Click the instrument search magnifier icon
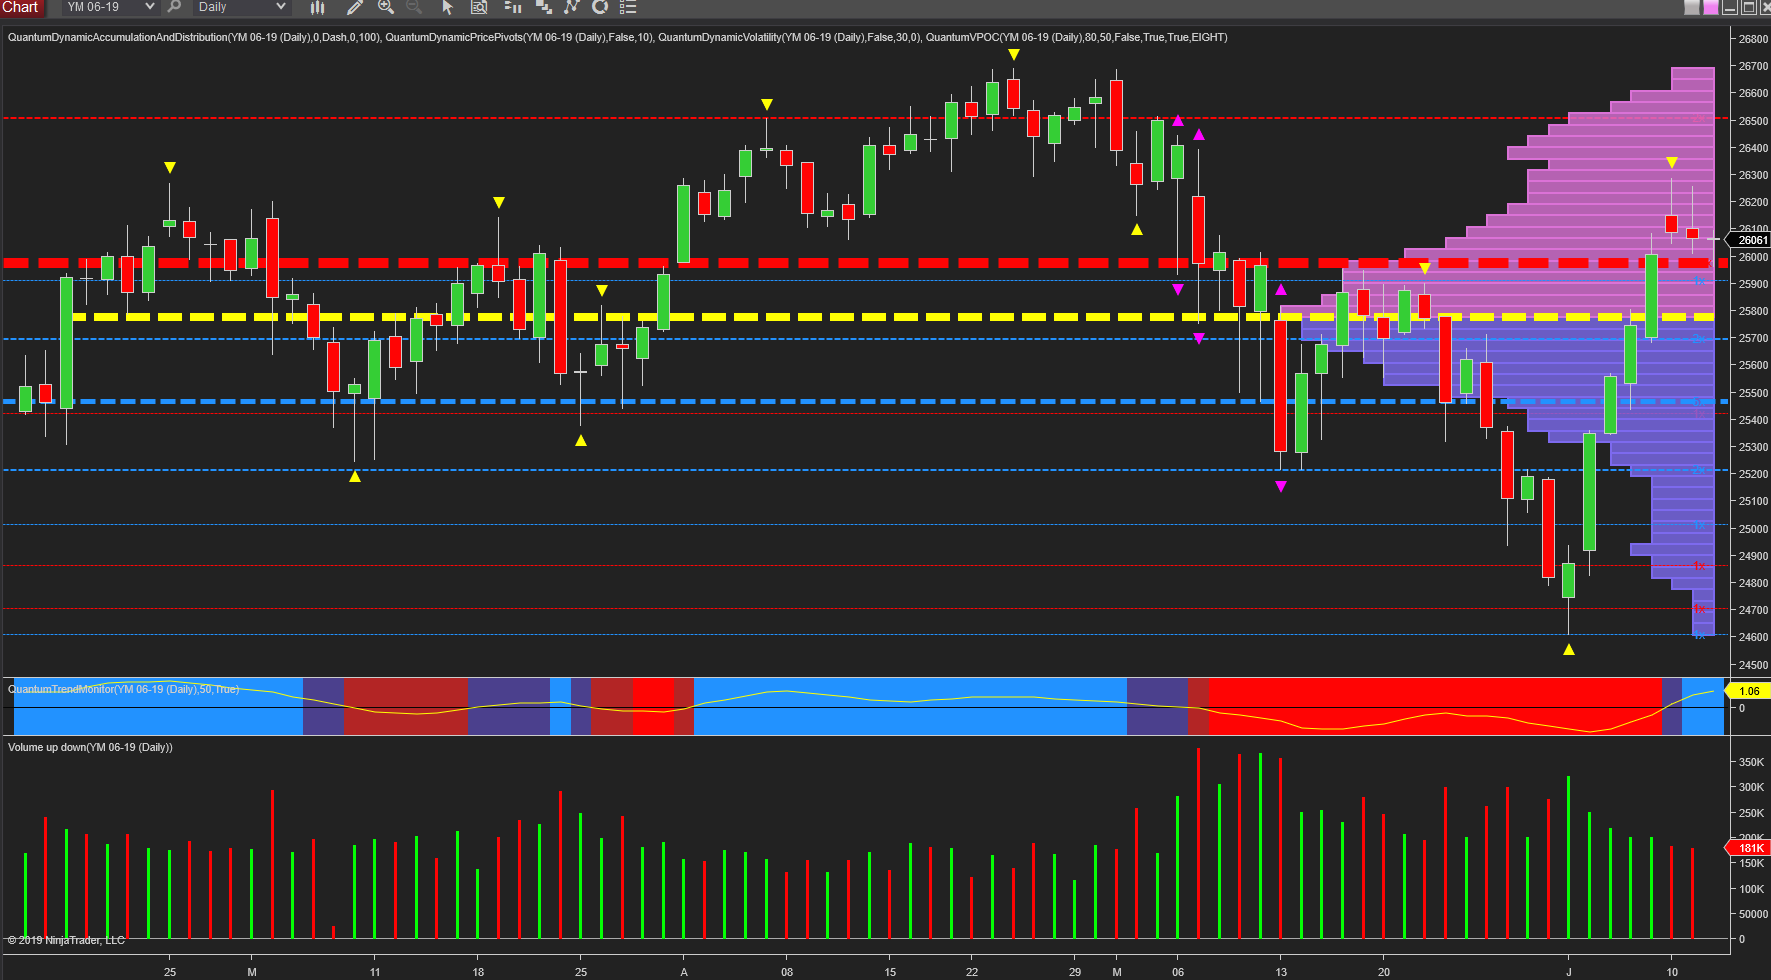 pyautogui.click(x=174, y=7)
